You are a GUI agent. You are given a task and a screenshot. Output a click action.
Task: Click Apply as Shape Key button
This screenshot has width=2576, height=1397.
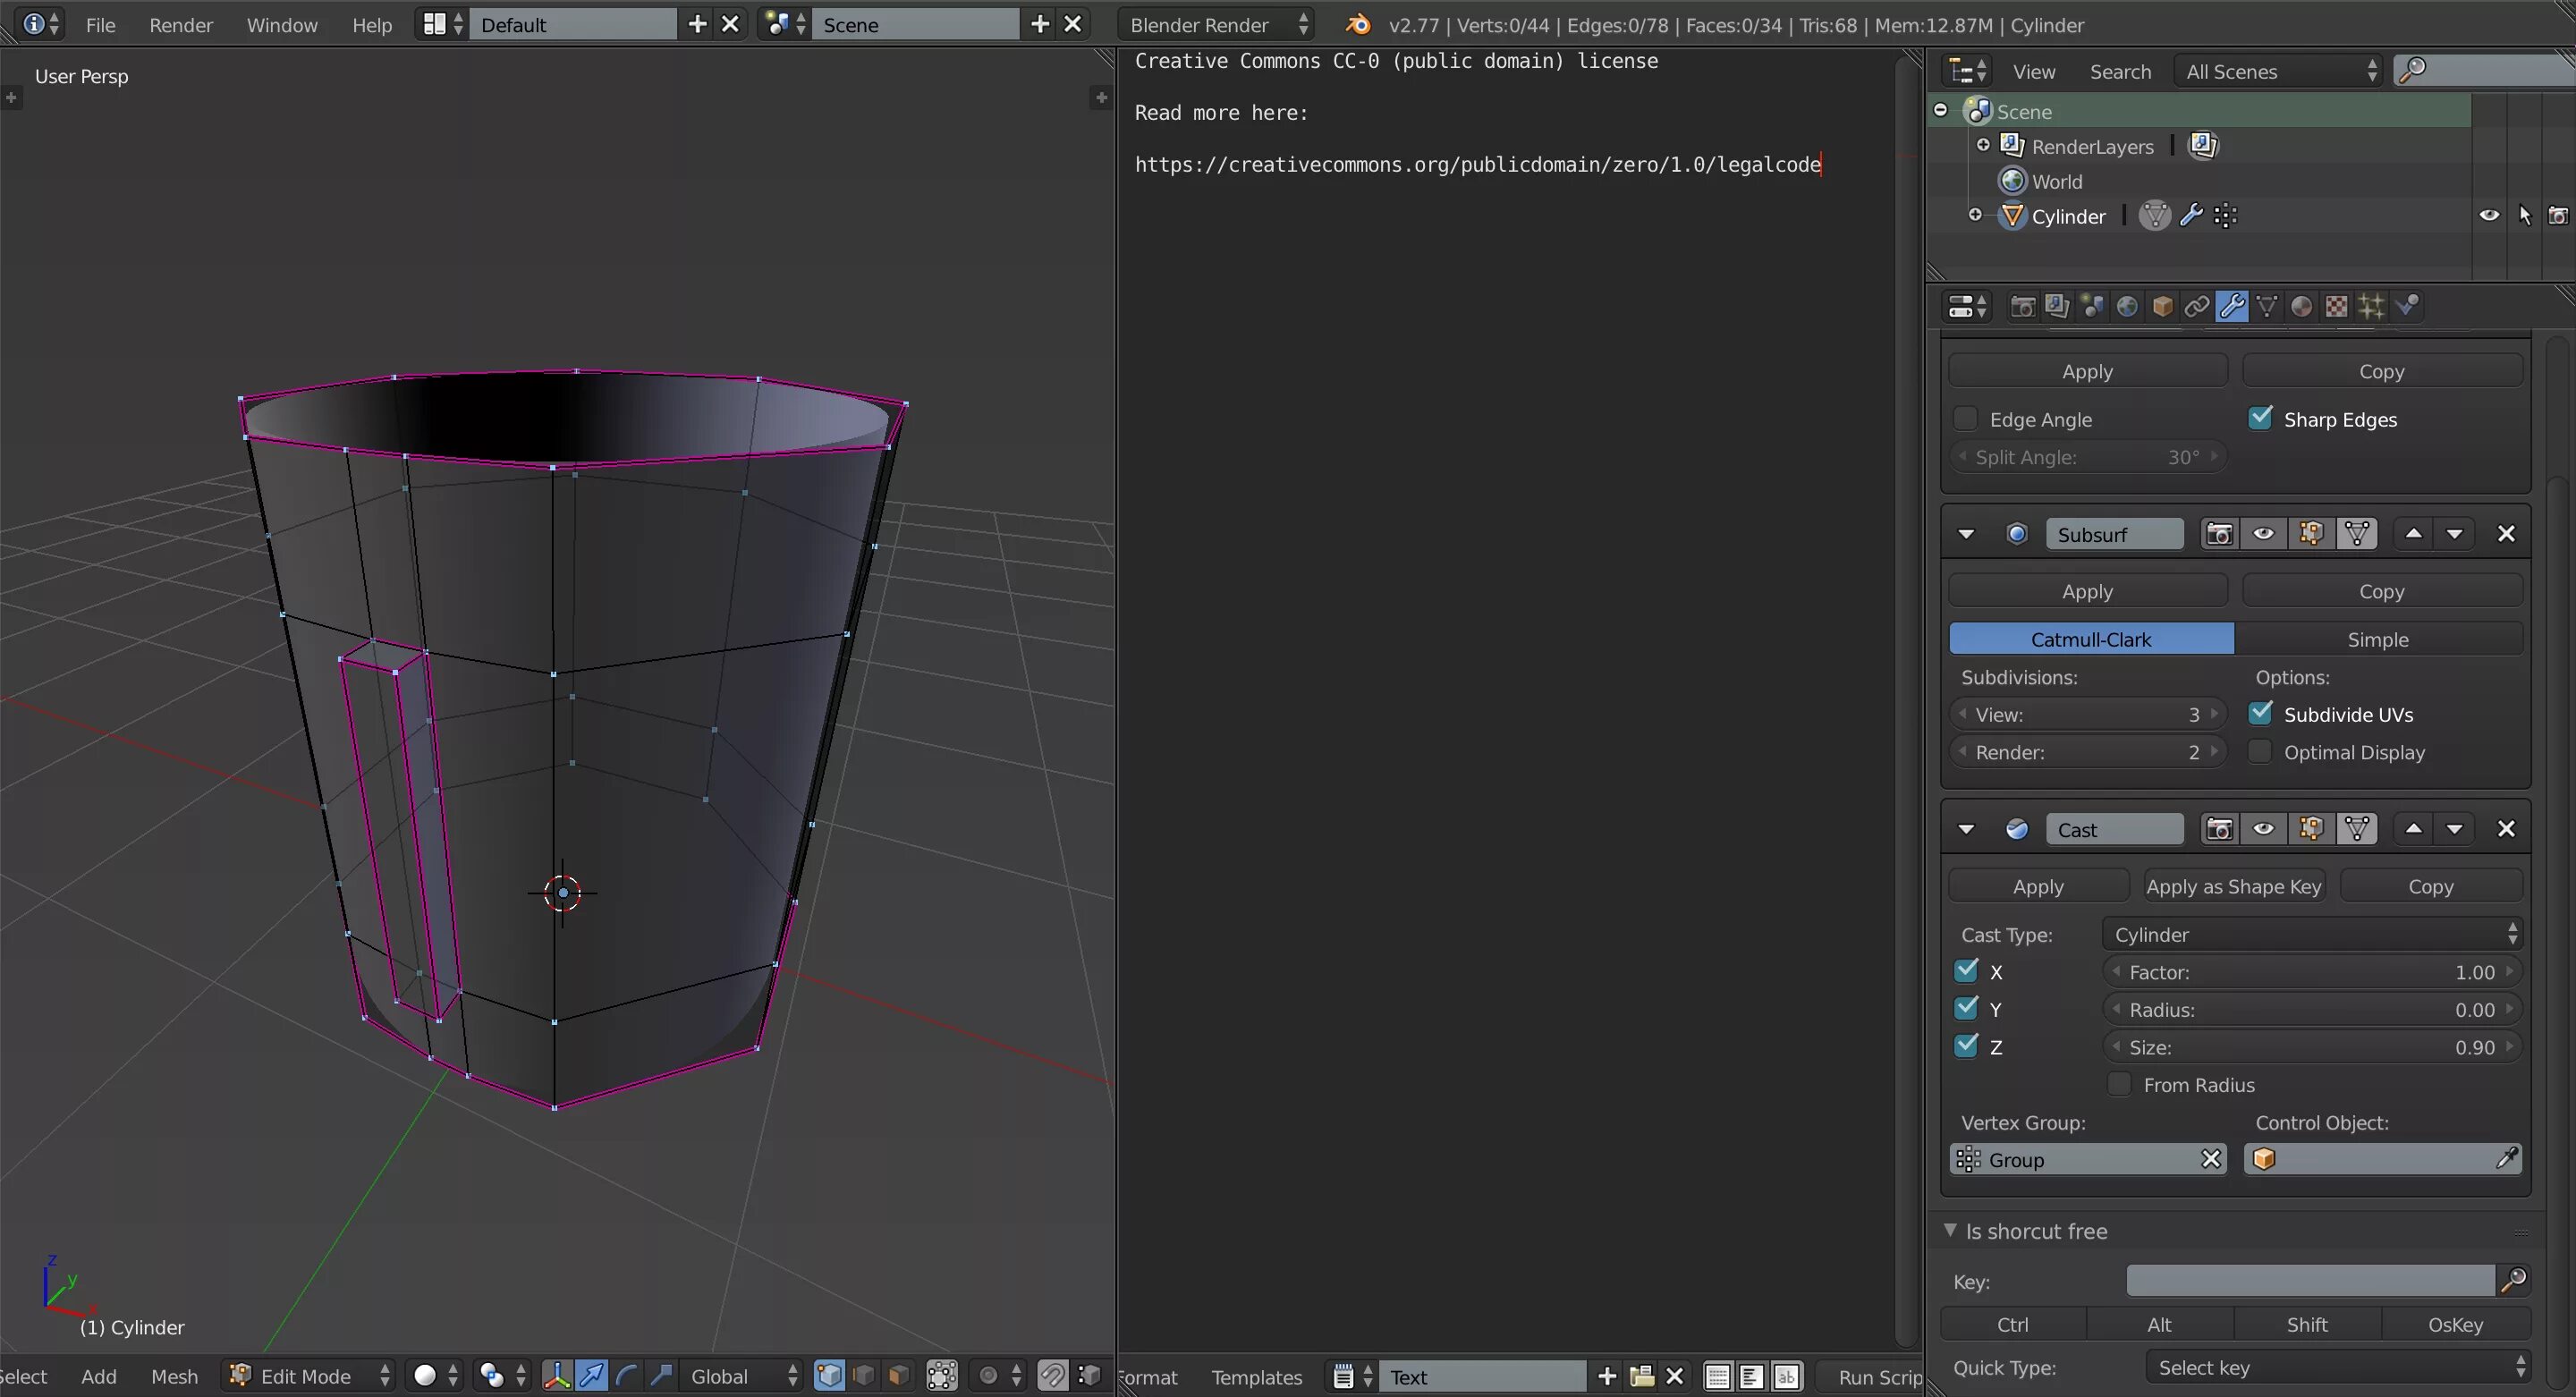pyautogui.click(x=2233, y=886)
